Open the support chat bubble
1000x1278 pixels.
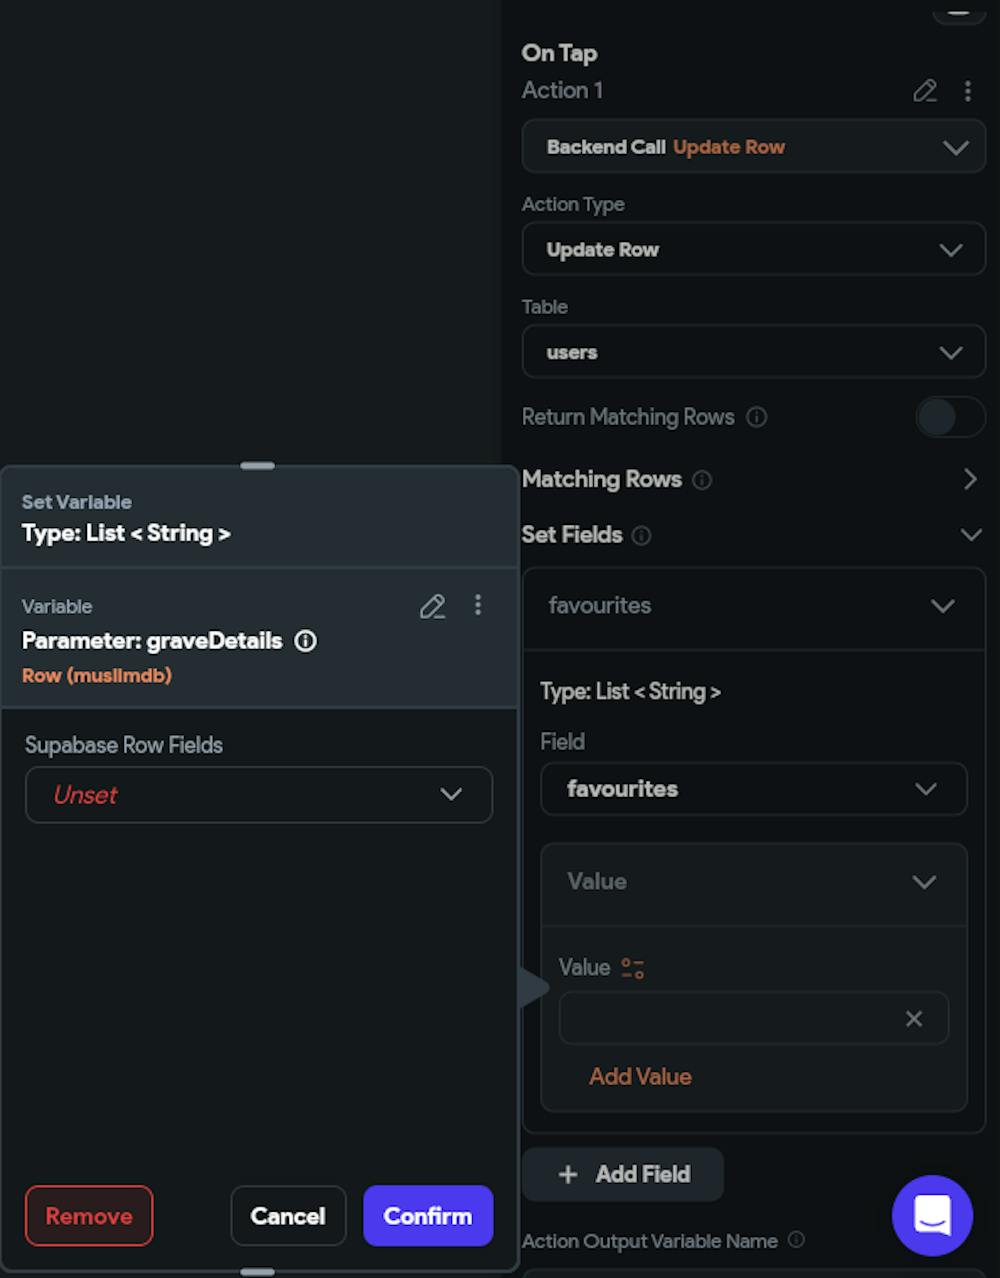click(932, 1215)
